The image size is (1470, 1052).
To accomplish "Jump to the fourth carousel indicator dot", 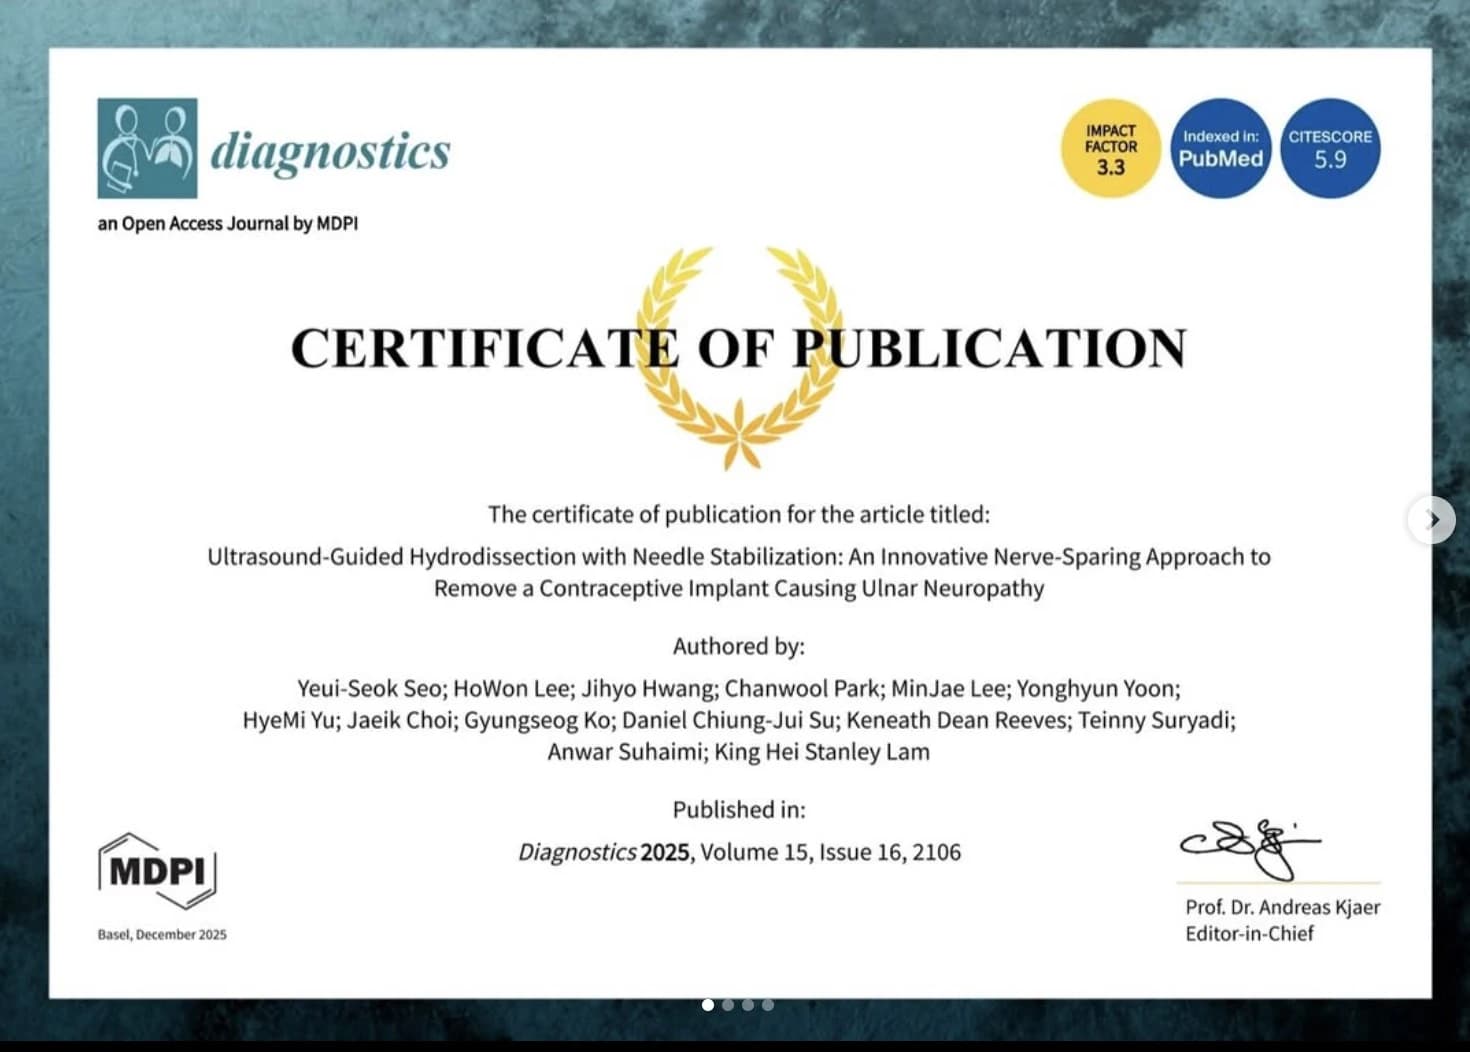I will pyautogui.click(x=768, y=1005).
